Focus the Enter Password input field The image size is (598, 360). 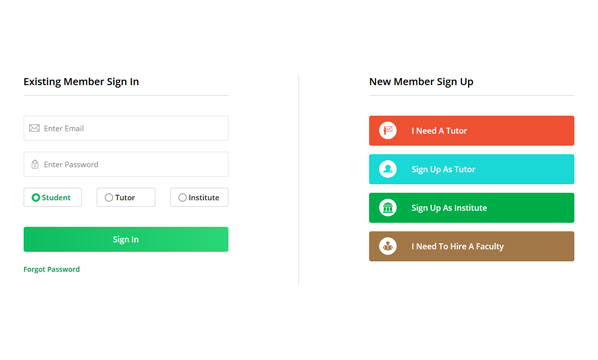click(x=126, y=164)
